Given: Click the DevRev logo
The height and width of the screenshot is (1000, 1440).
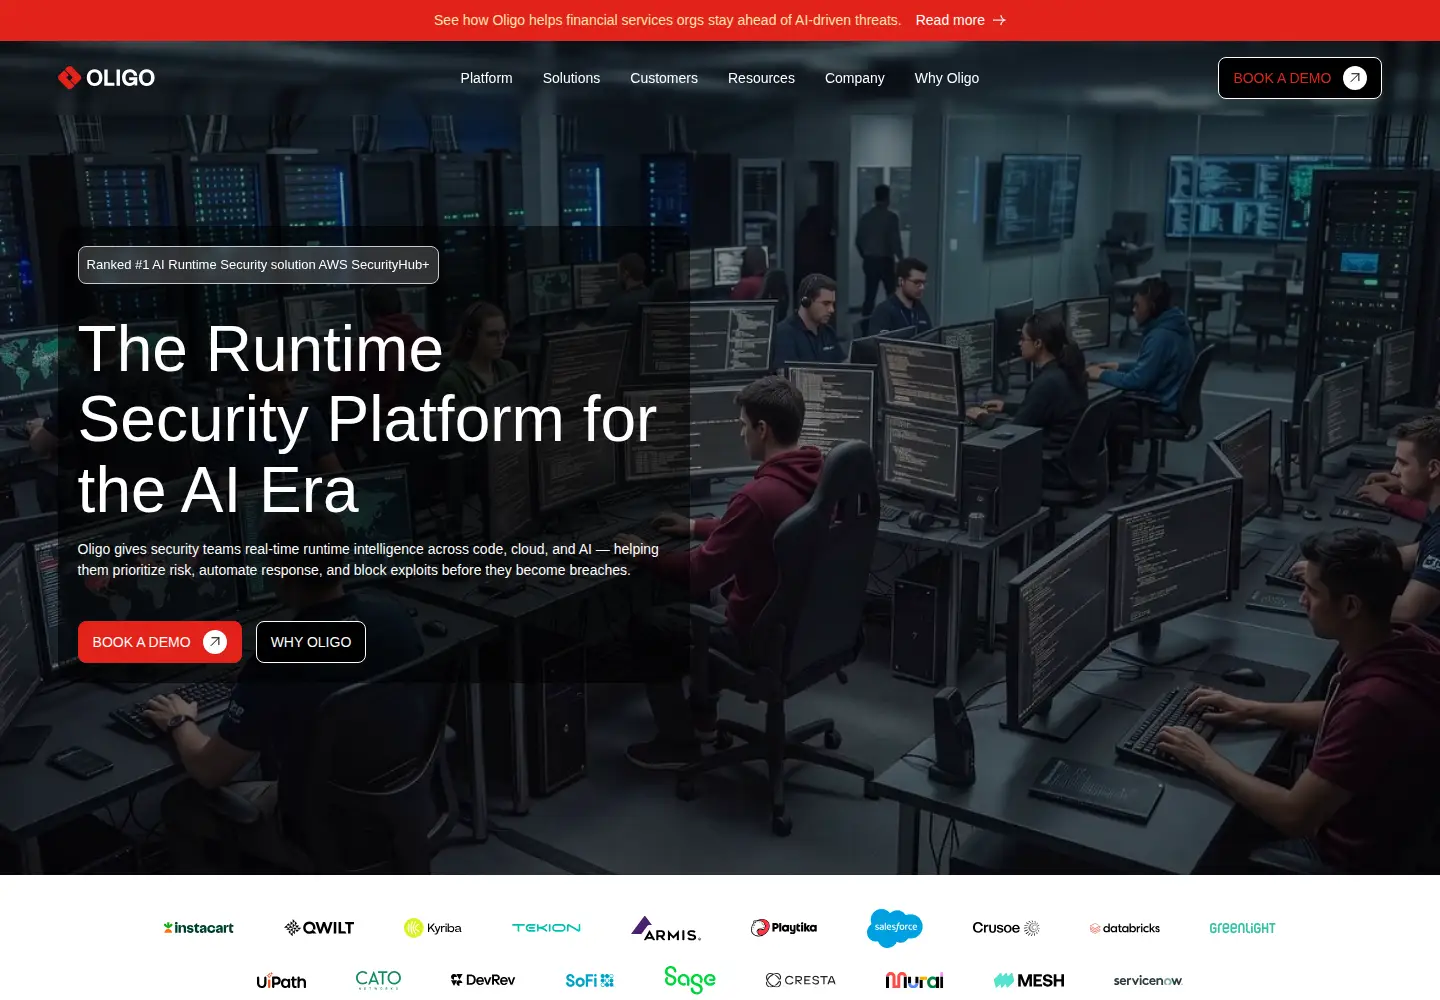Looking at the screenshot, I should coord(483,980).
